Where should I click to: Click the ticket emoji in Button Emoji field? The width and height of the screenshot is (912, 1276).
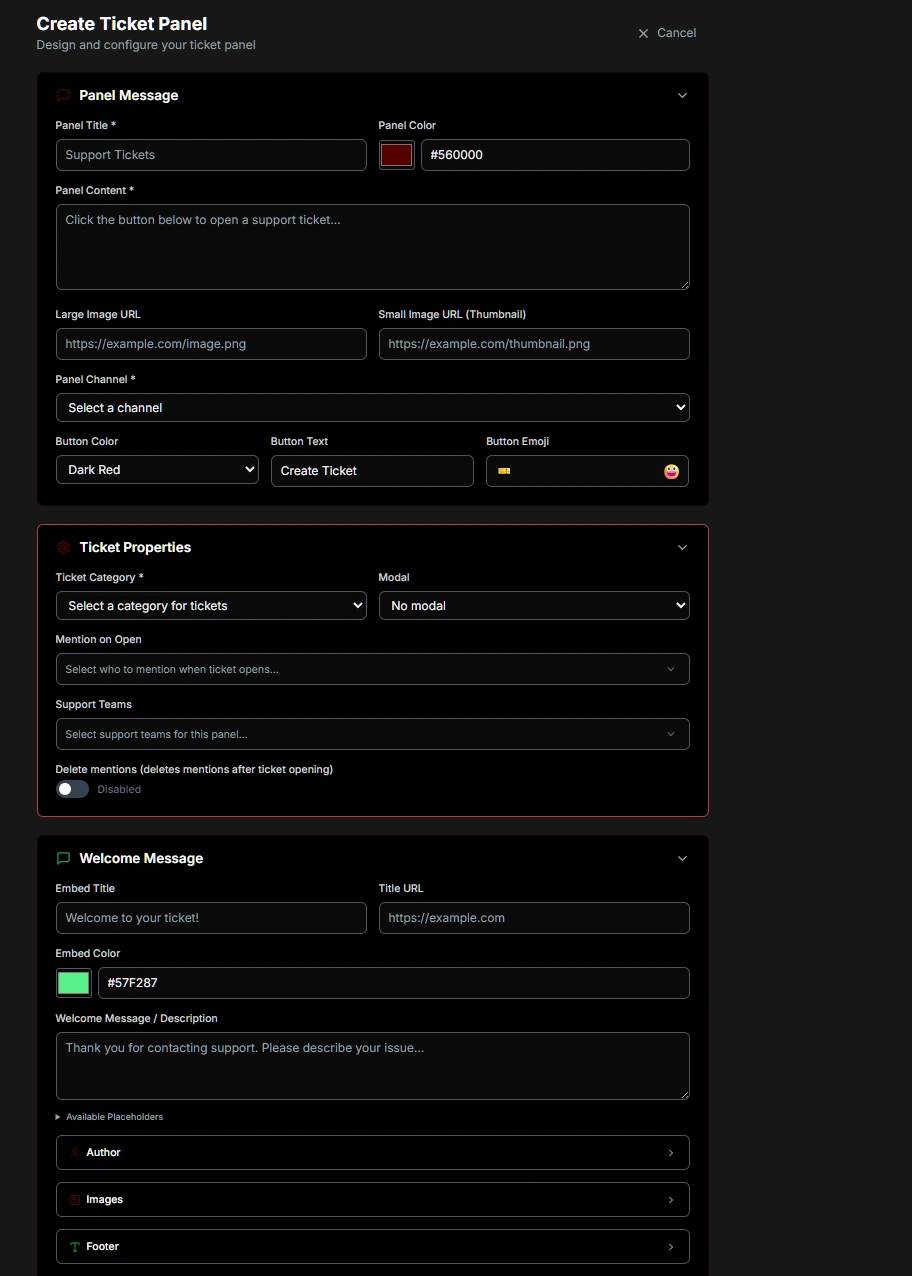point(502,470)
